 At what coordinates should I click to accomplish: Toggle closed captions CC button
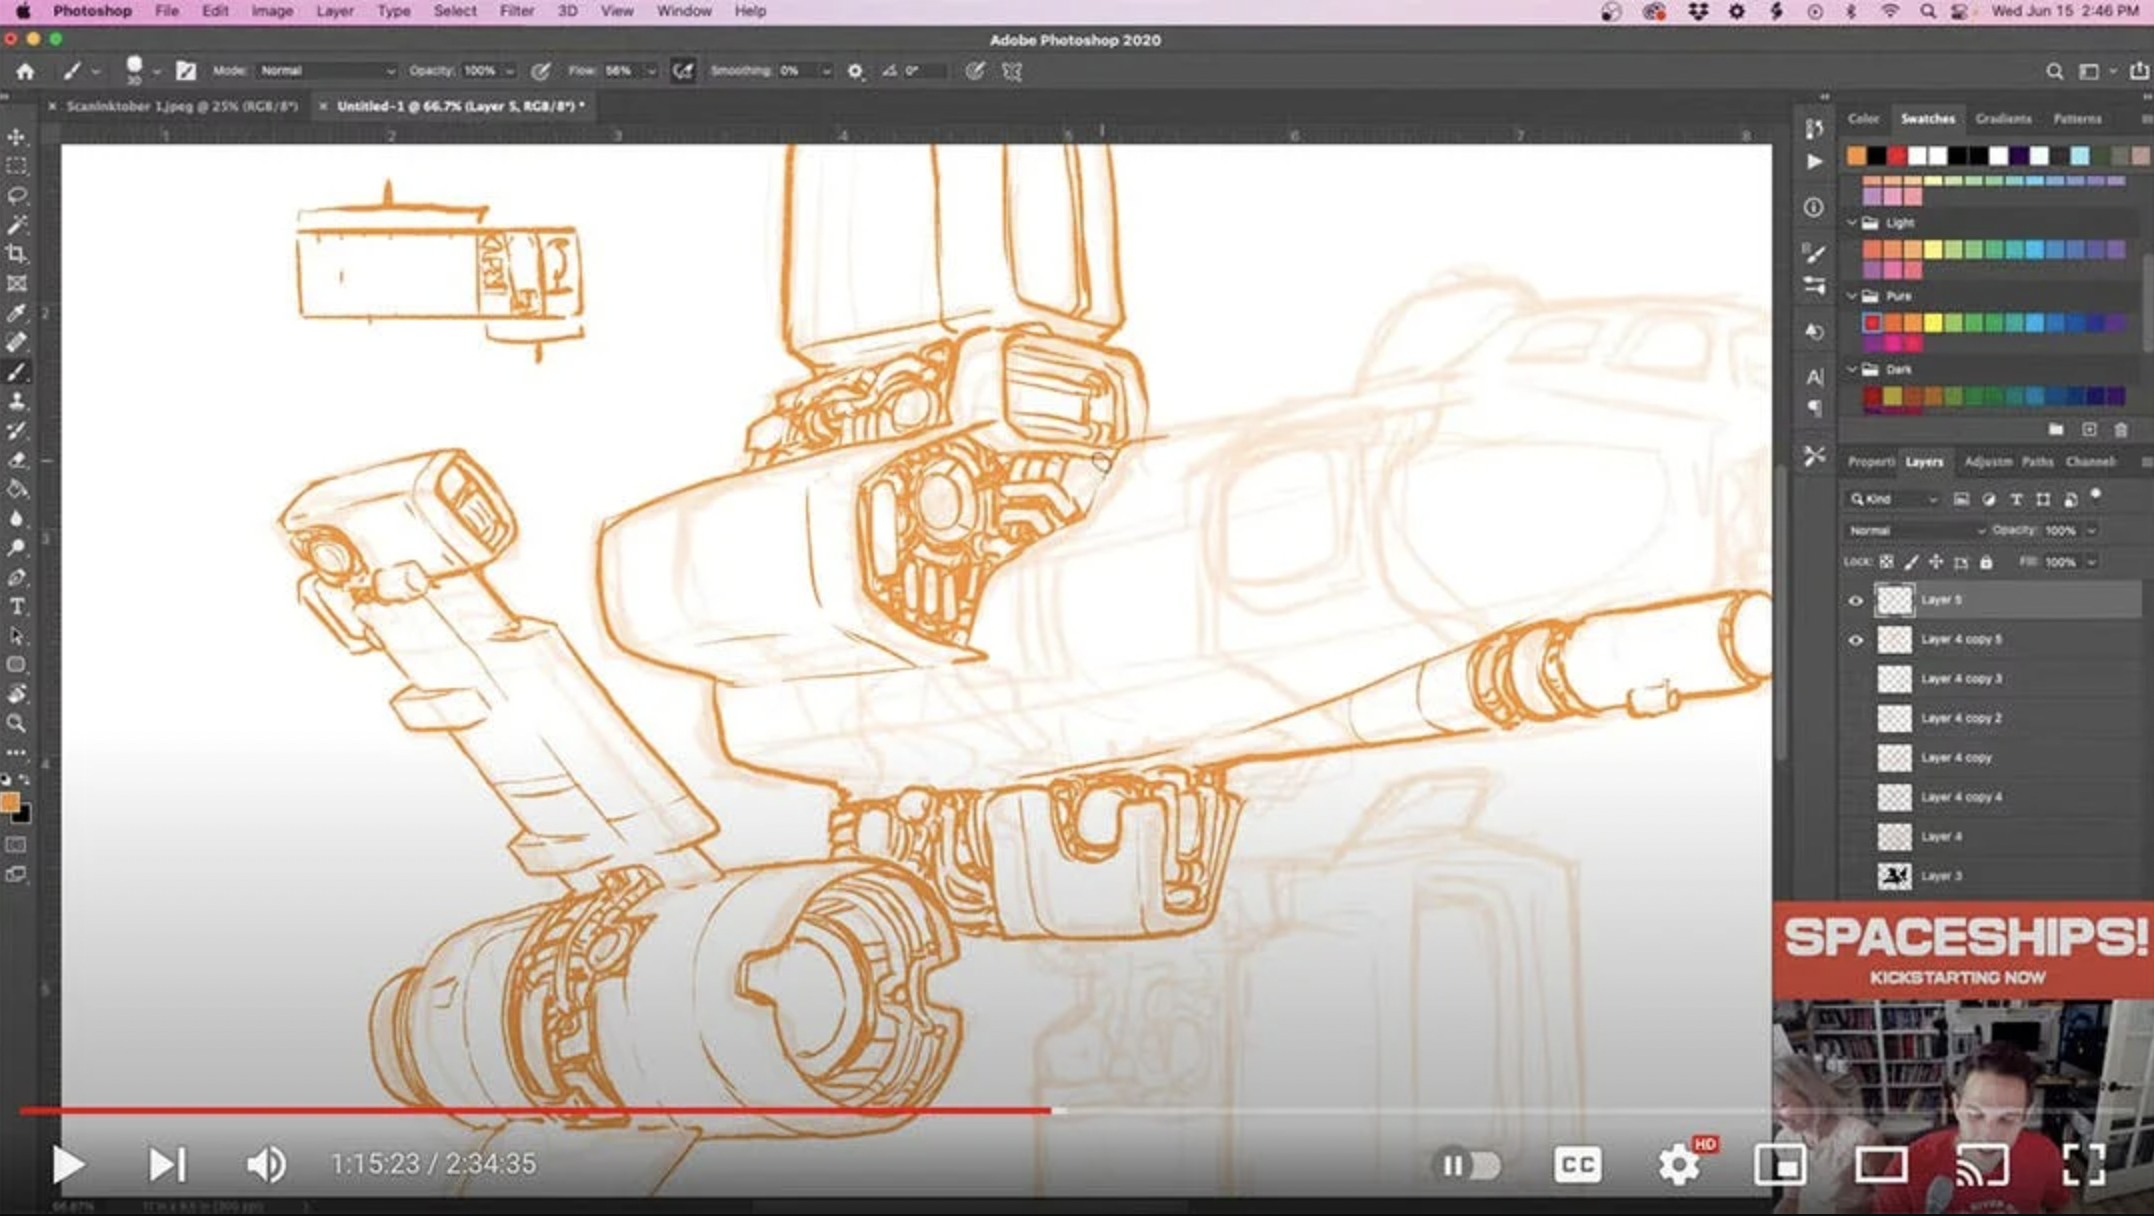[x=1578, y=1165]
